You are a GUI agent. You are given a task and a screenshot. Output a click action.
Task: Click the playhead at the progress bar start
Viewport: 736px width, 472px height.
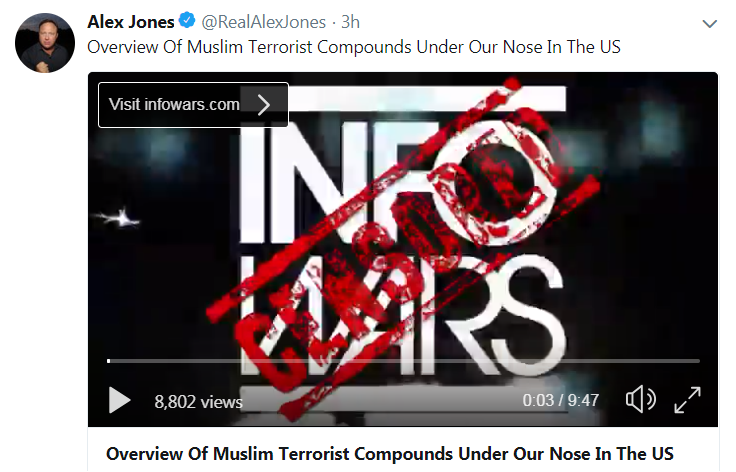[109, 361]
